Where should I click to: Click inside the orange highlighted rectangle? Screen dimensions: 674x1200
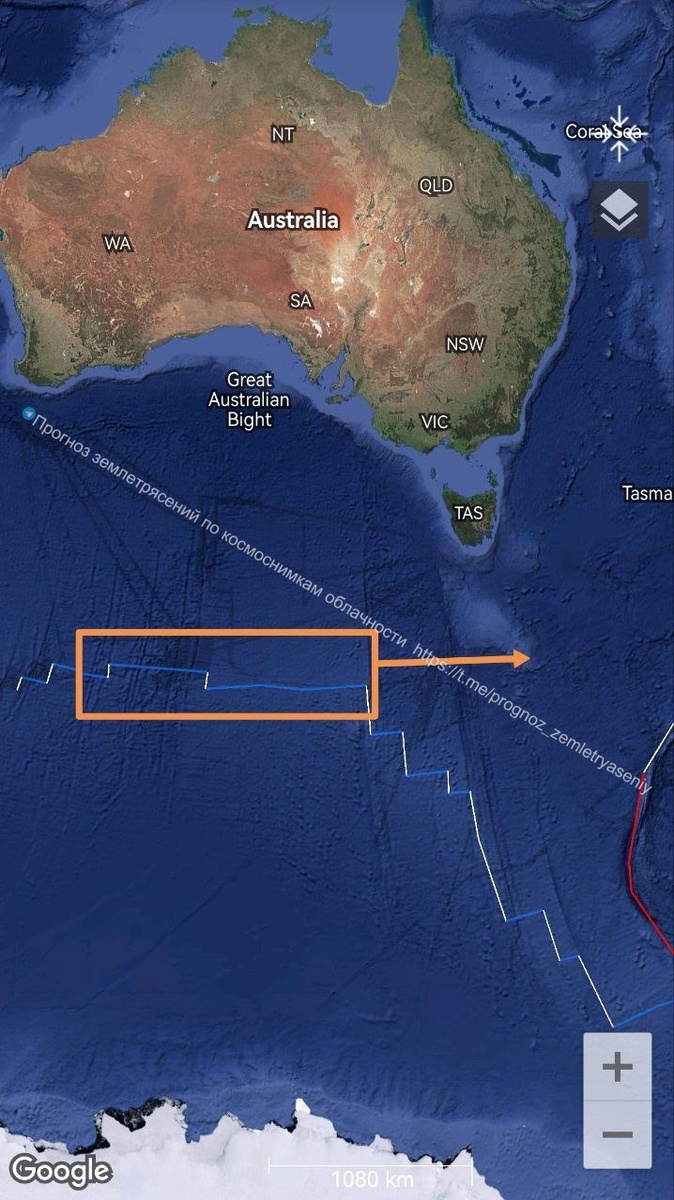point(226,674)
